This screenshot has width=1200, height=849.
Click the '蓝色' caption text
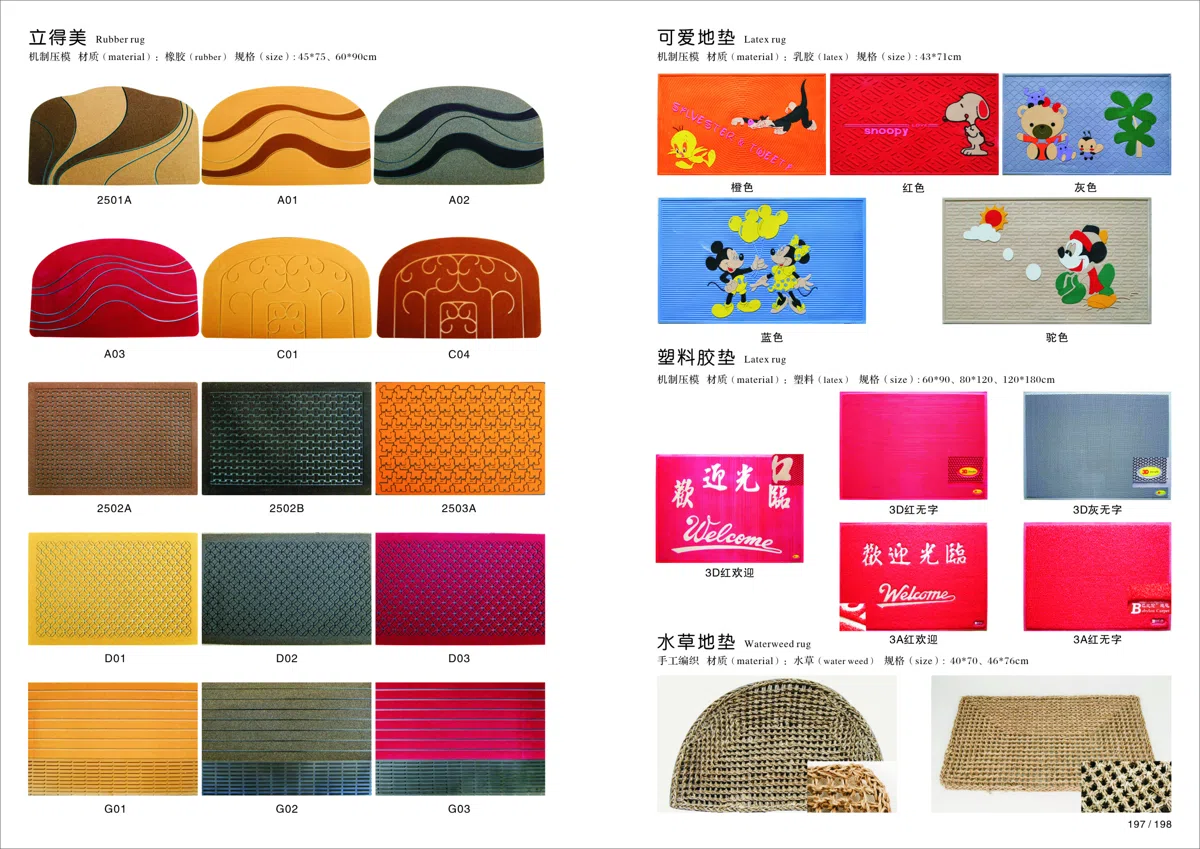[x=772, y=338]
